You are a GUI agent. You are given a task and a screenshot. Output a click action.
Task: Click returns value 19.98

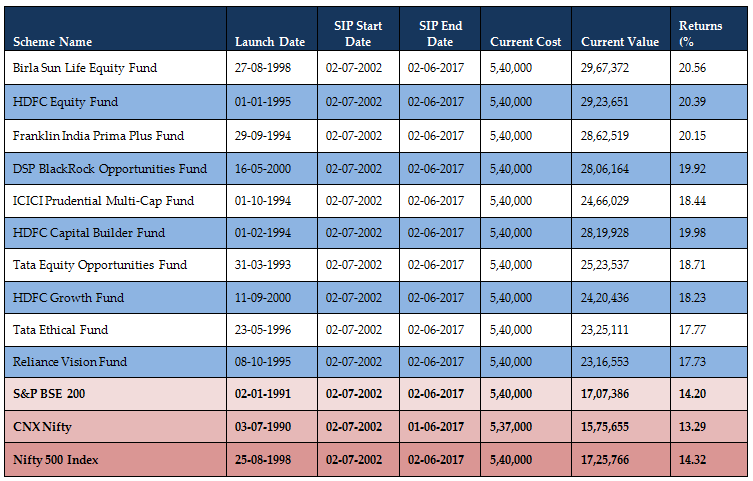(x=692, y=233)
